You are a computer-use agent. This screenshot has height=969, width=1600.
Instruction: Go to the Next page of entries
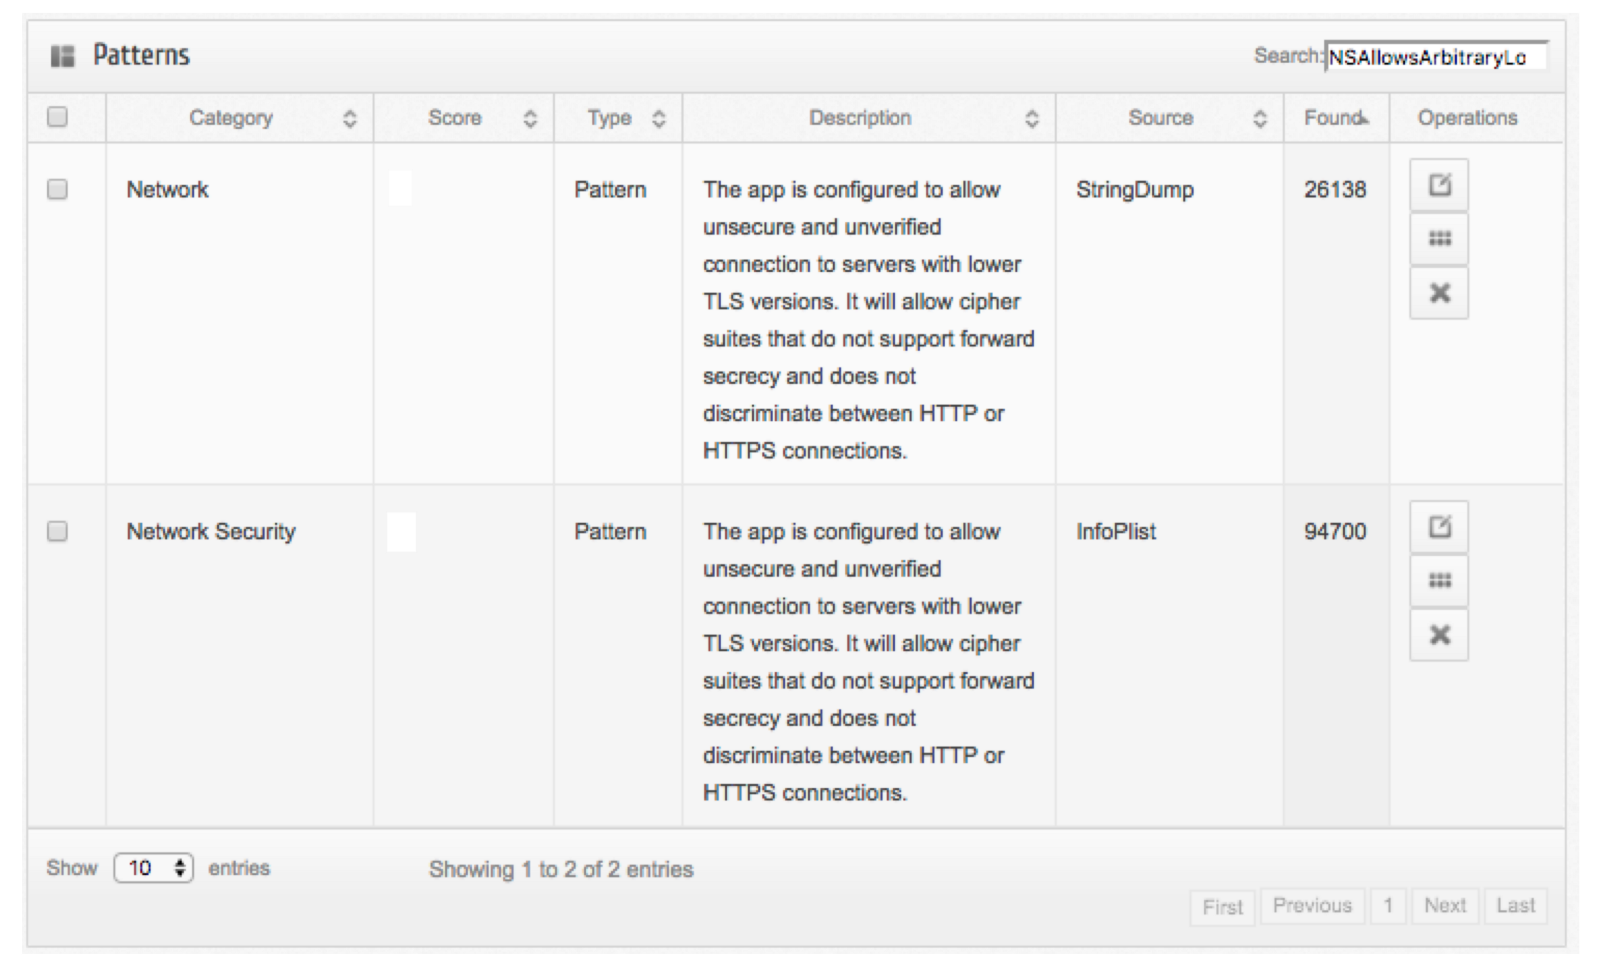tap(1445, 906)
